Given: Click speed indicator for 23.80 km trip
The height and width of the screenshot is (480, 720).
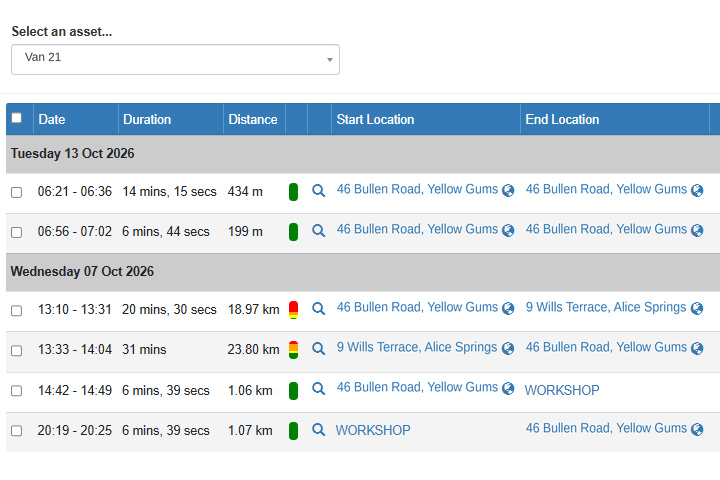Looking at the screenshot, I should point(293,350).
